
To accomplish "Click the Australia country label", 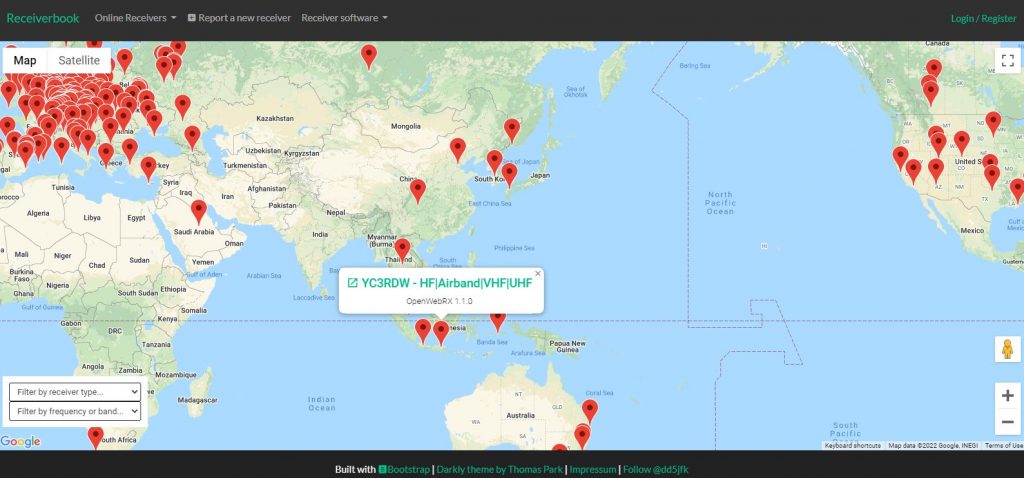I will pos(520,415).
